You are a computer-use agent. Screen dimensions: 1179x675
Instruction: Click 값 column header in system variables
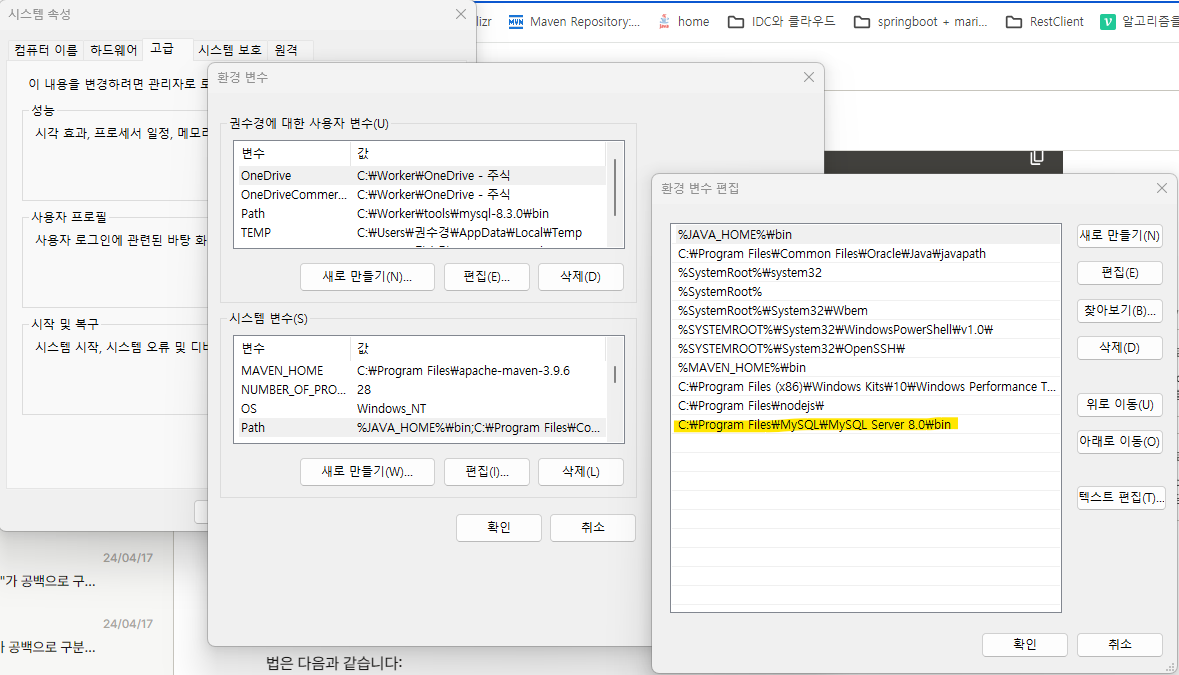pyautogui.click(x=478, y=348)
